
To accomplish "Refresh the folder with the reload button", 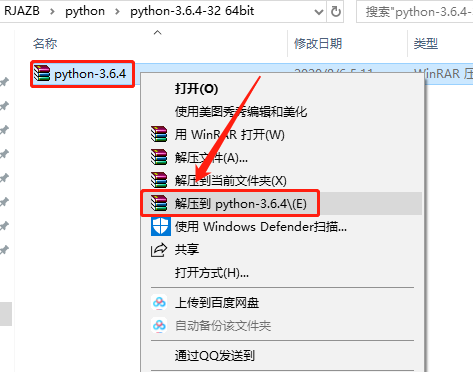I will [336, 12].
